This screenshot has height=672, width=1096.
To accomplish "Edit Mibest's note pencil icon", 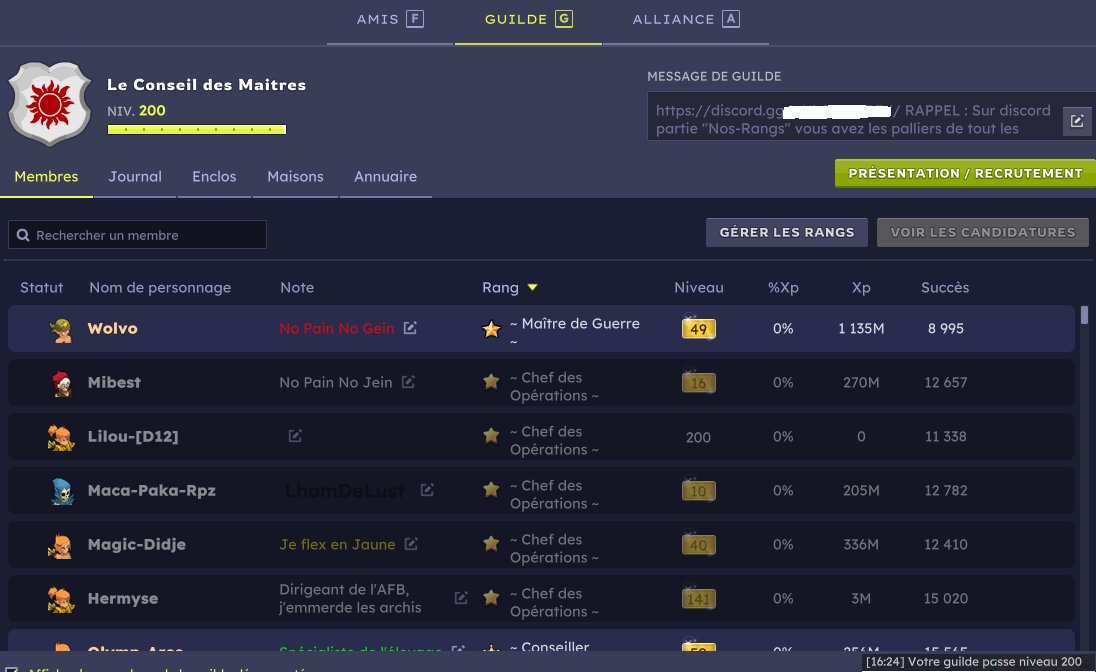I will point(408,382).
